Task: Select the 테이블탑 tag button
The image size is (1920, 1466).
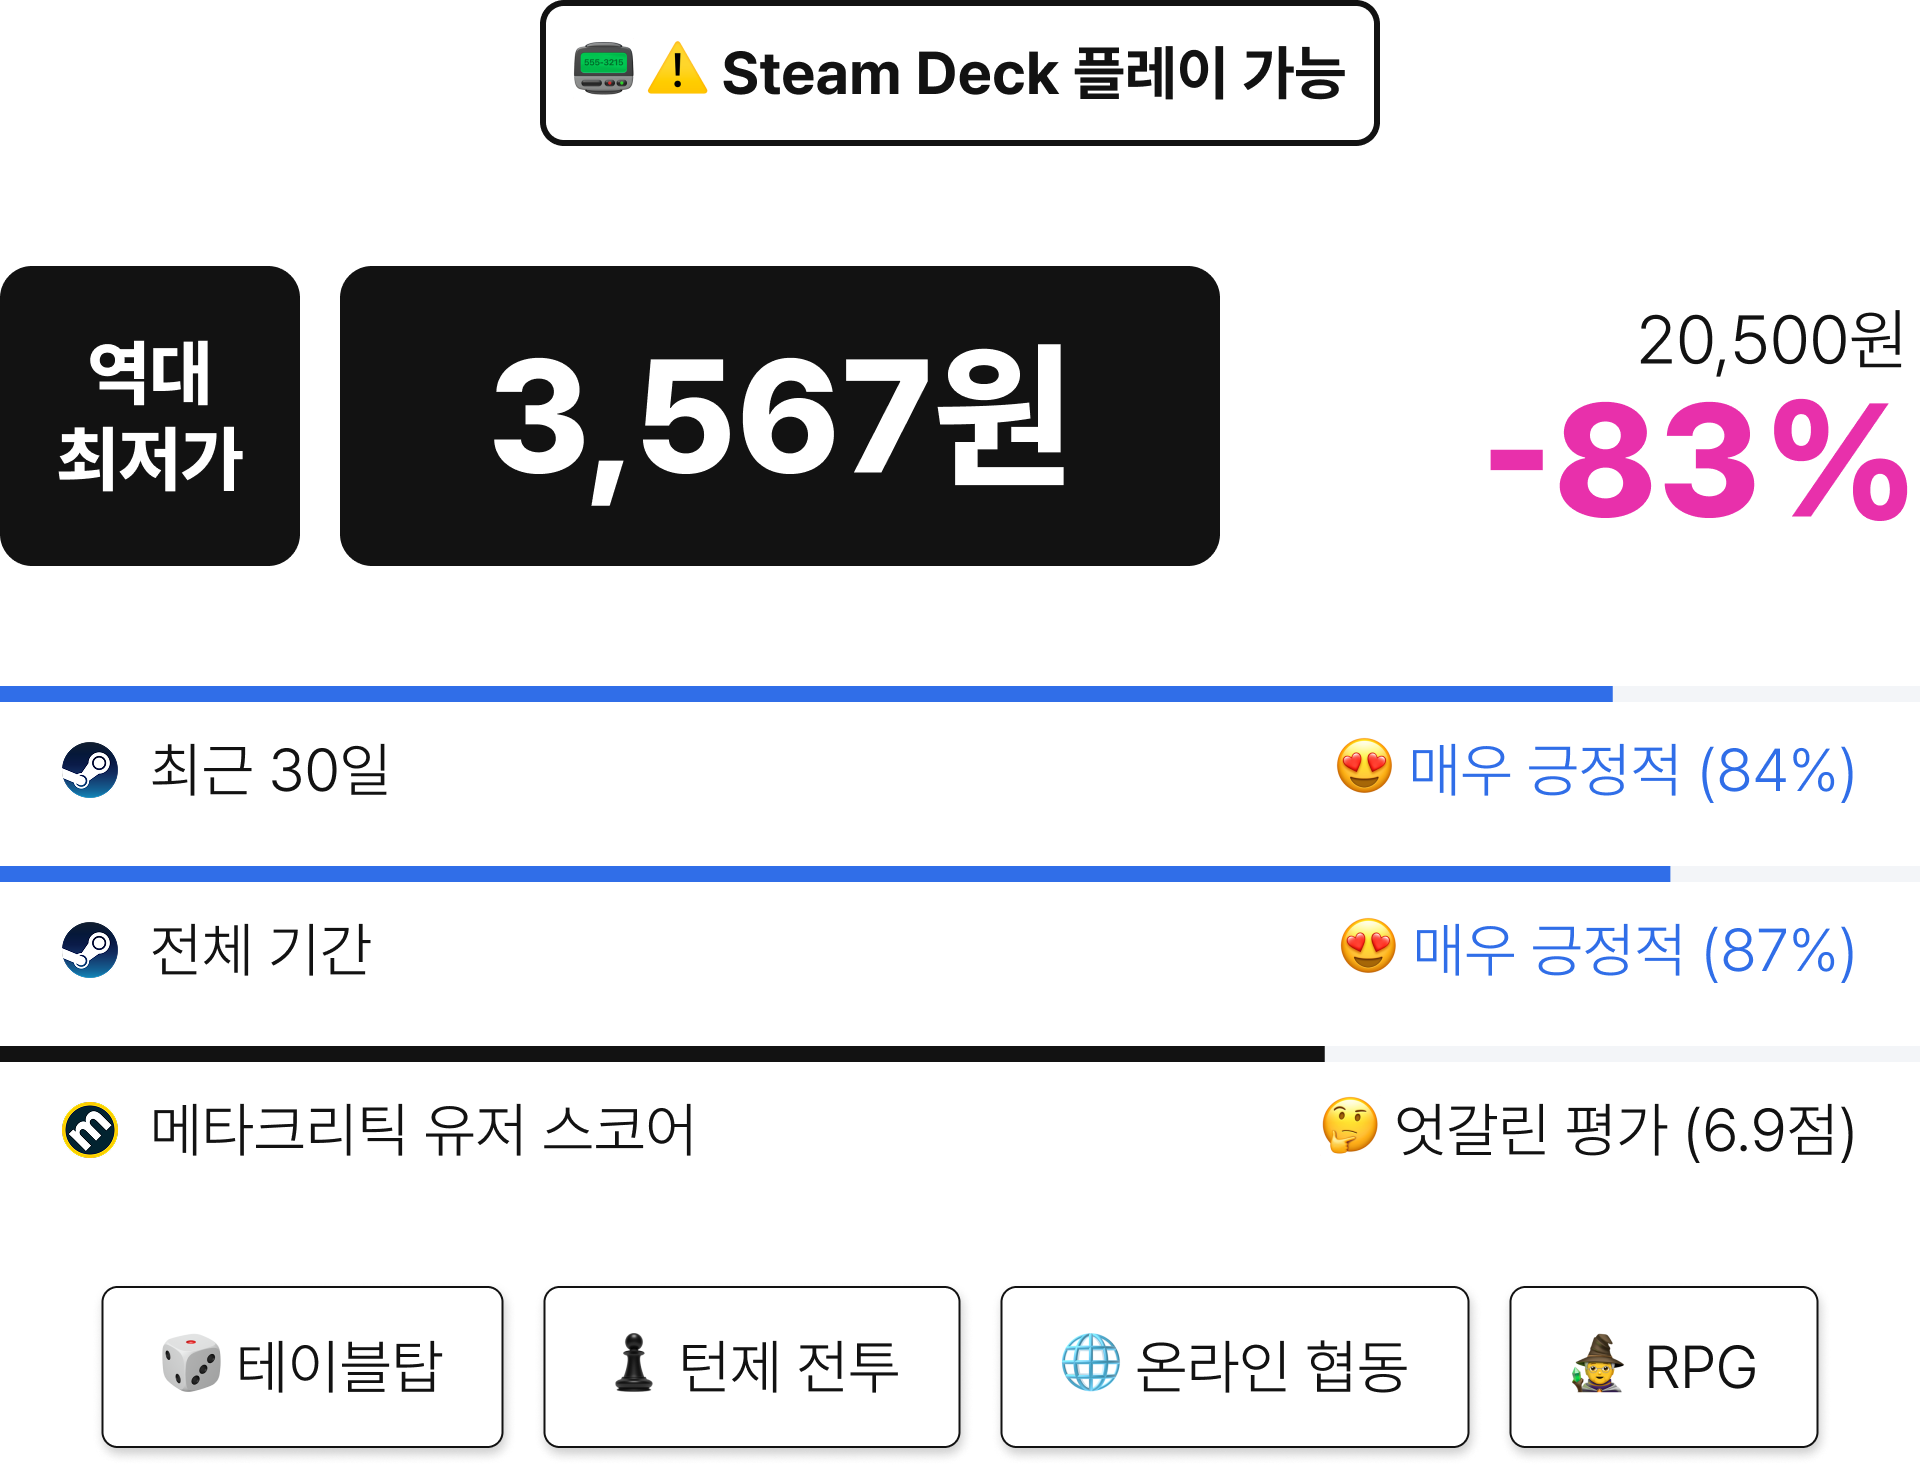Action: click(x=302, y=1367)
